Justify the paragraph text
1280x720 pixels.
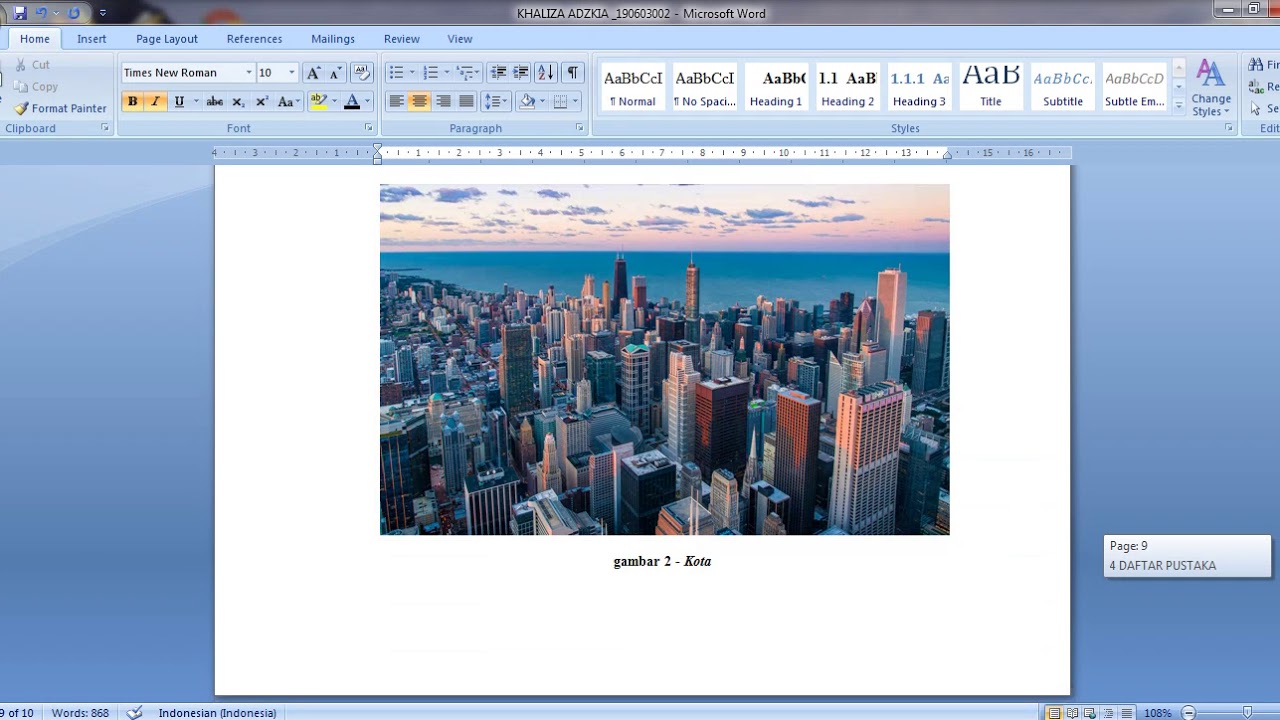tap(466, 102)
